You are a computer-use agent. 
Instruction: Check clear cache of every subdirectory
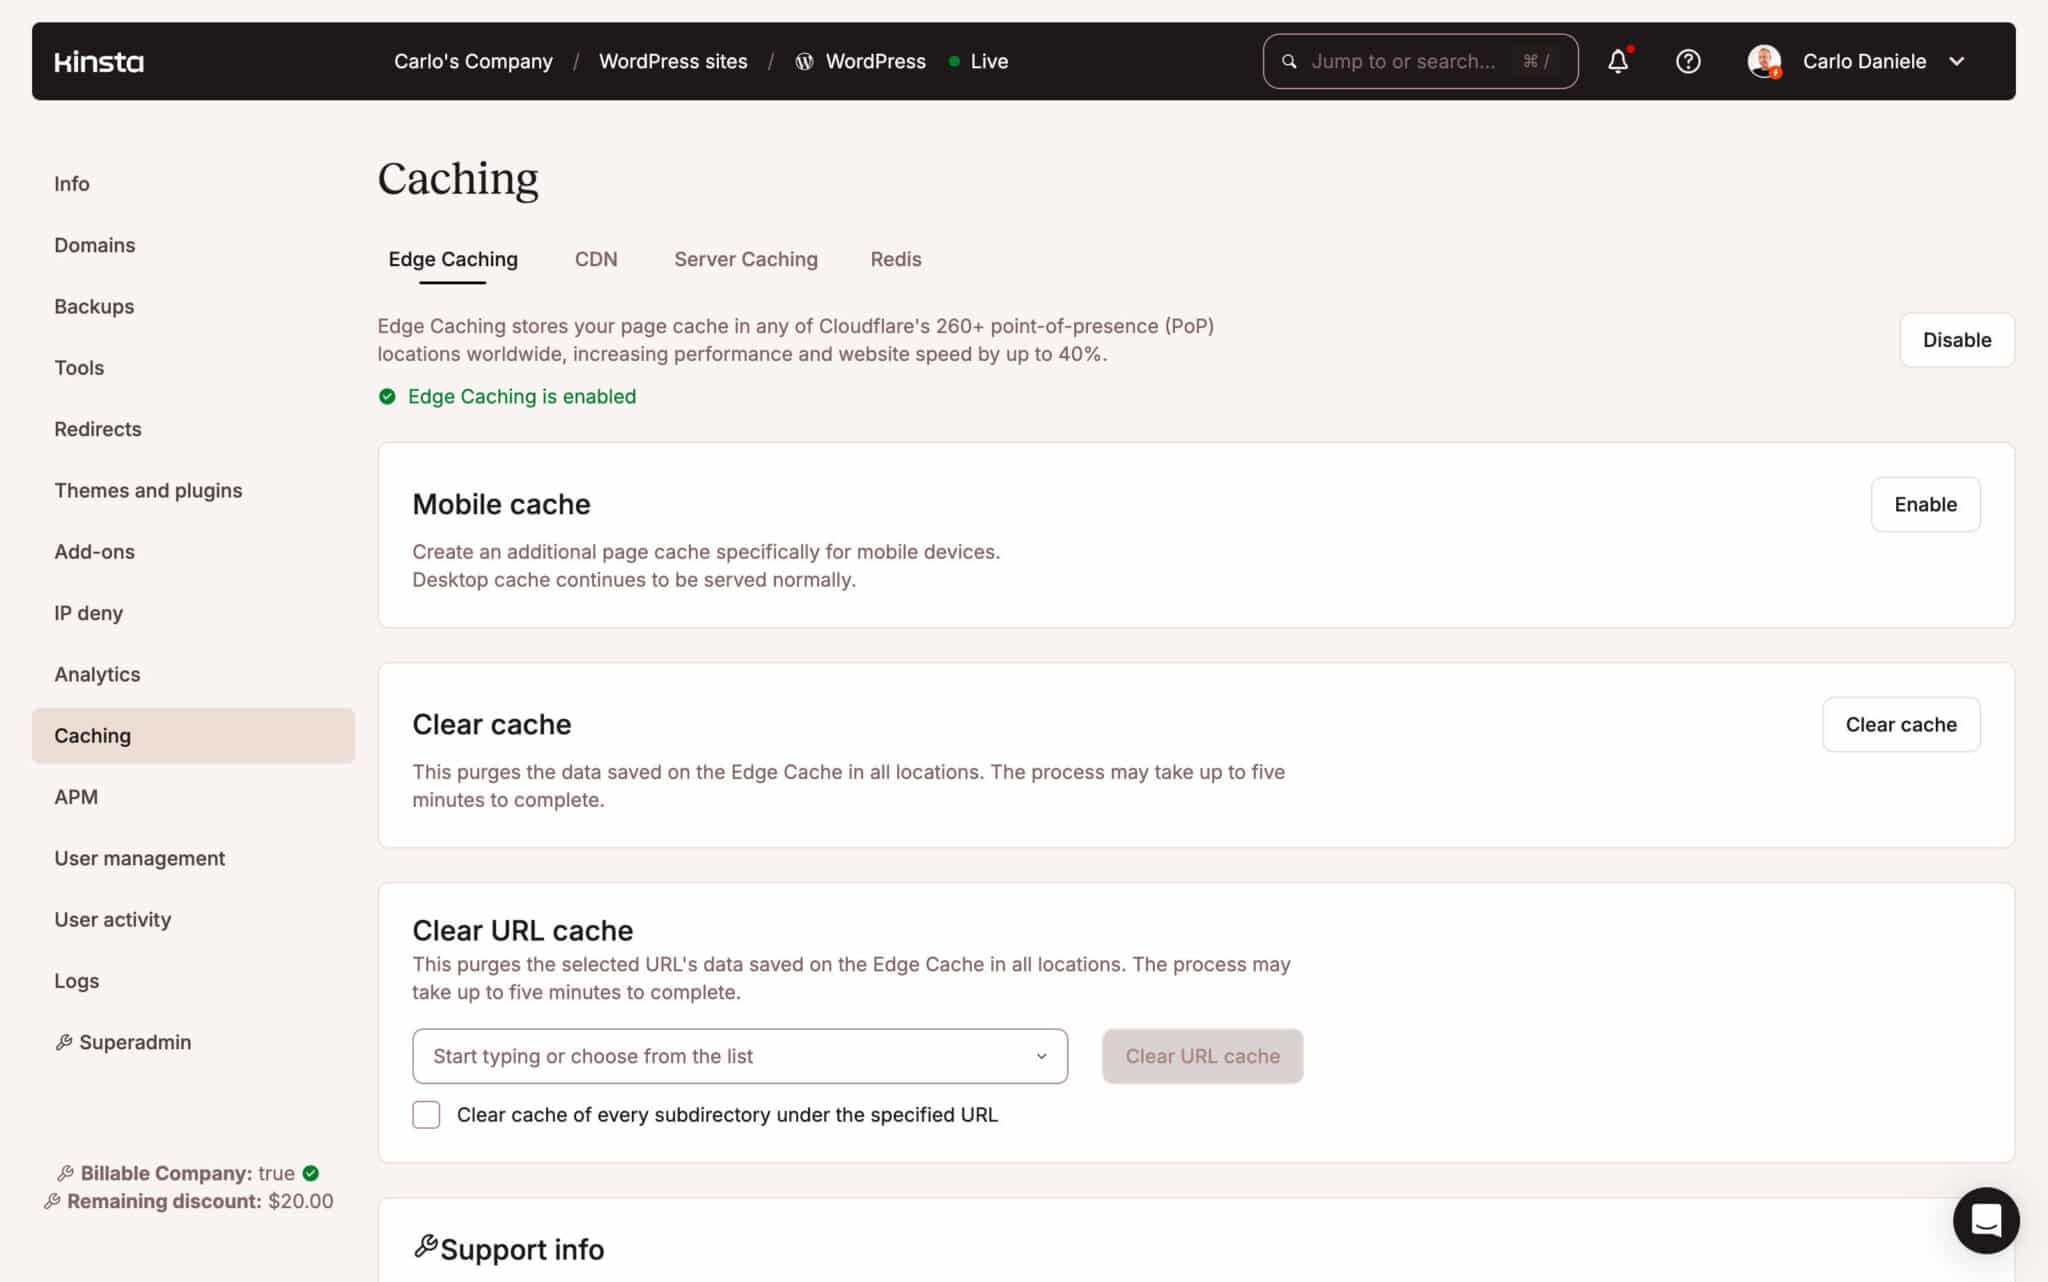point(426,1114)
